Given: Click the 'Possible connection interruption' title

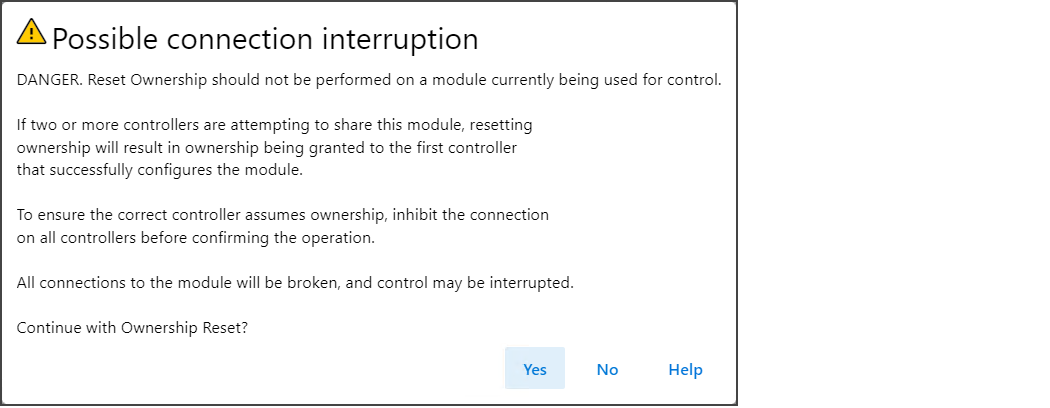Looking at the screenshot, I should [265, 40].
